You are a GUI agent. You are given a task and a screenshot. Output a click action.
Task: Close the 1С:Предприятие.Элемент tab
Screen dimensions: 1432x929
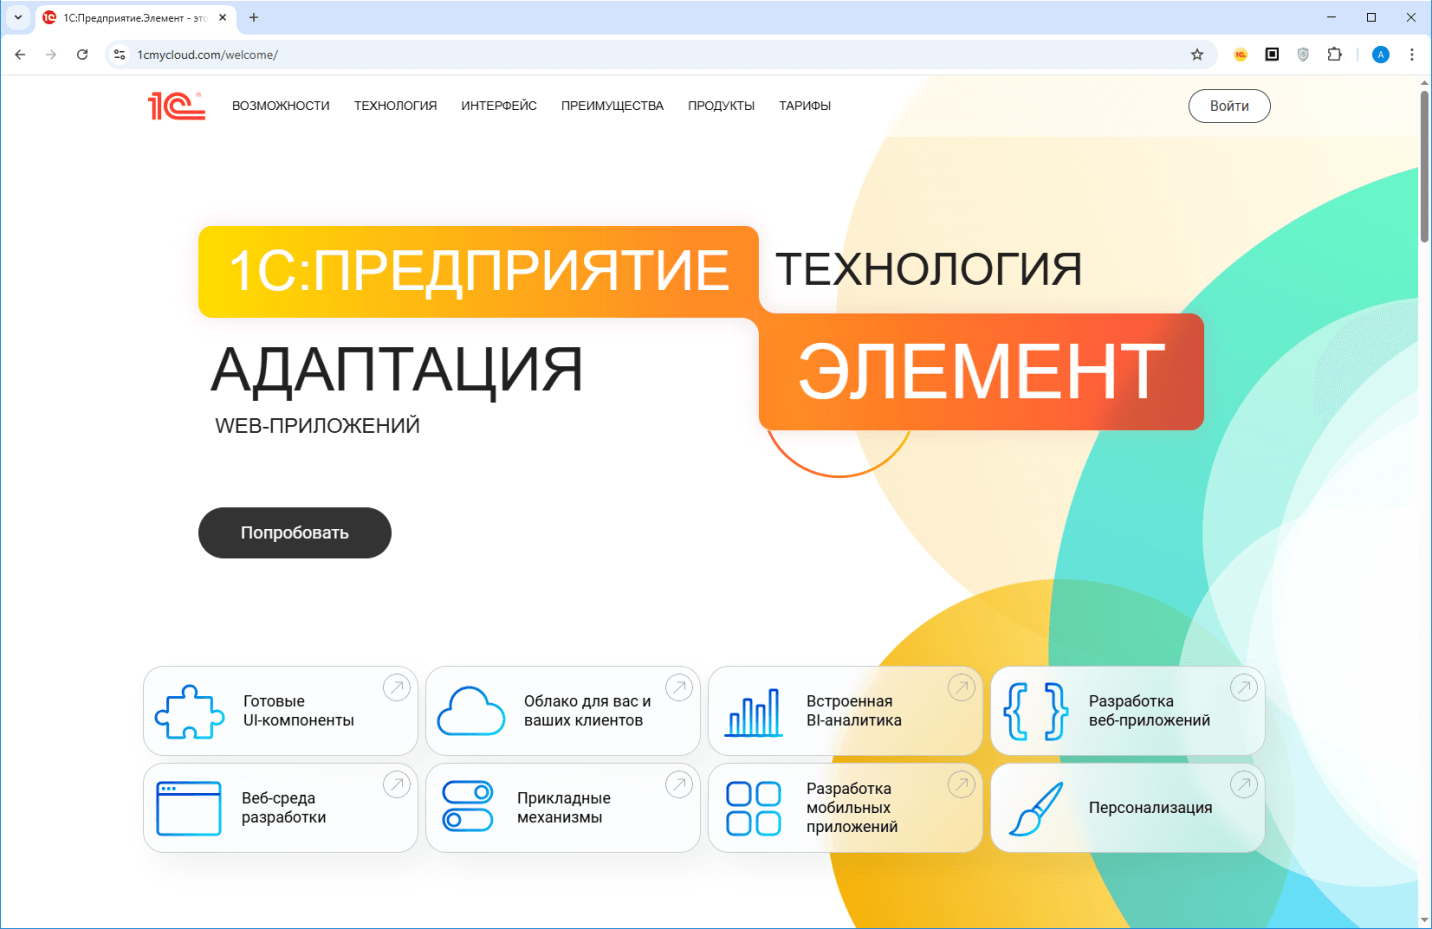[x=222, y=18]
